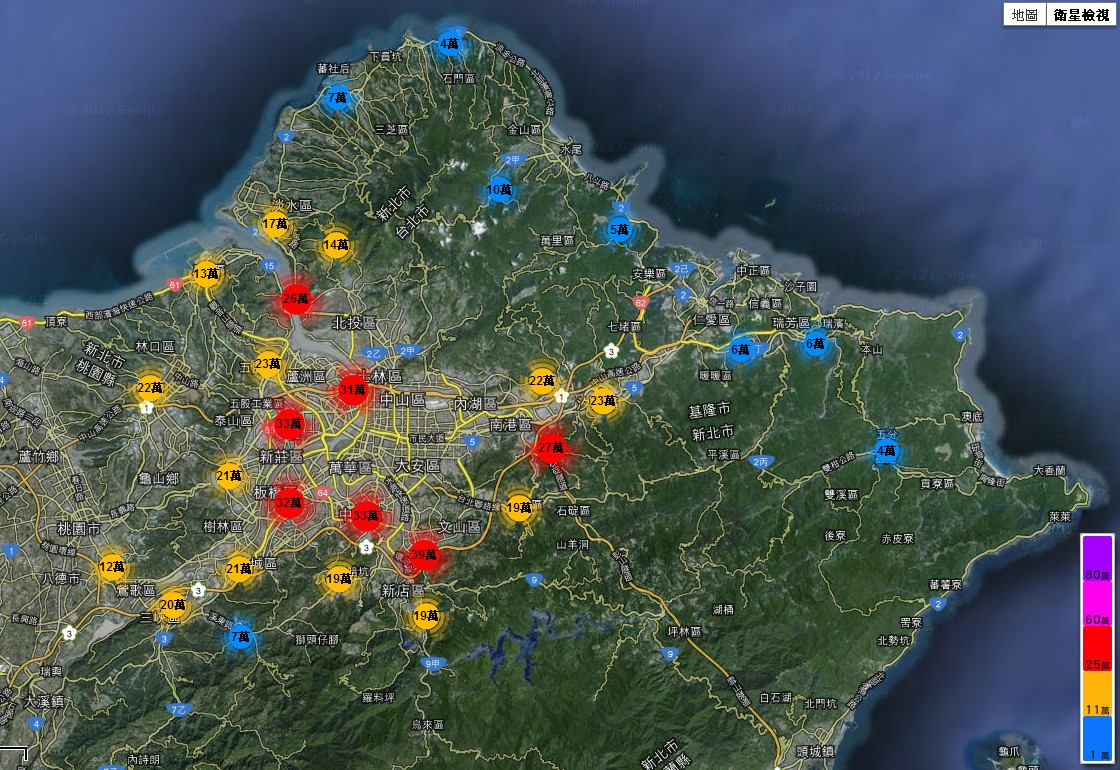Open the red 32萬 marker at 板橋
The image size is (1120, 770).
(288, 503)
